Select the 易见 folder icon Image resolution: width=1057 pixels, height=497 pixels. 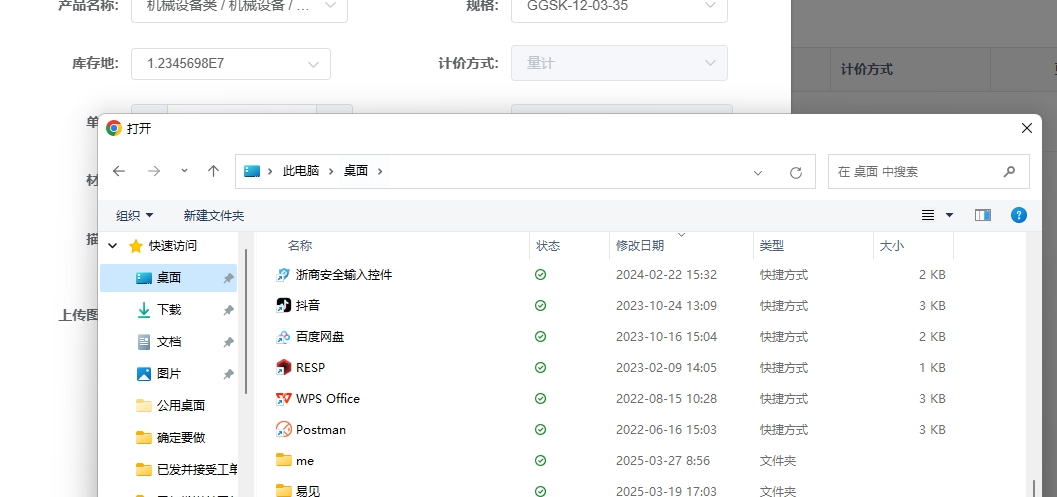click(x=283, y=490)
